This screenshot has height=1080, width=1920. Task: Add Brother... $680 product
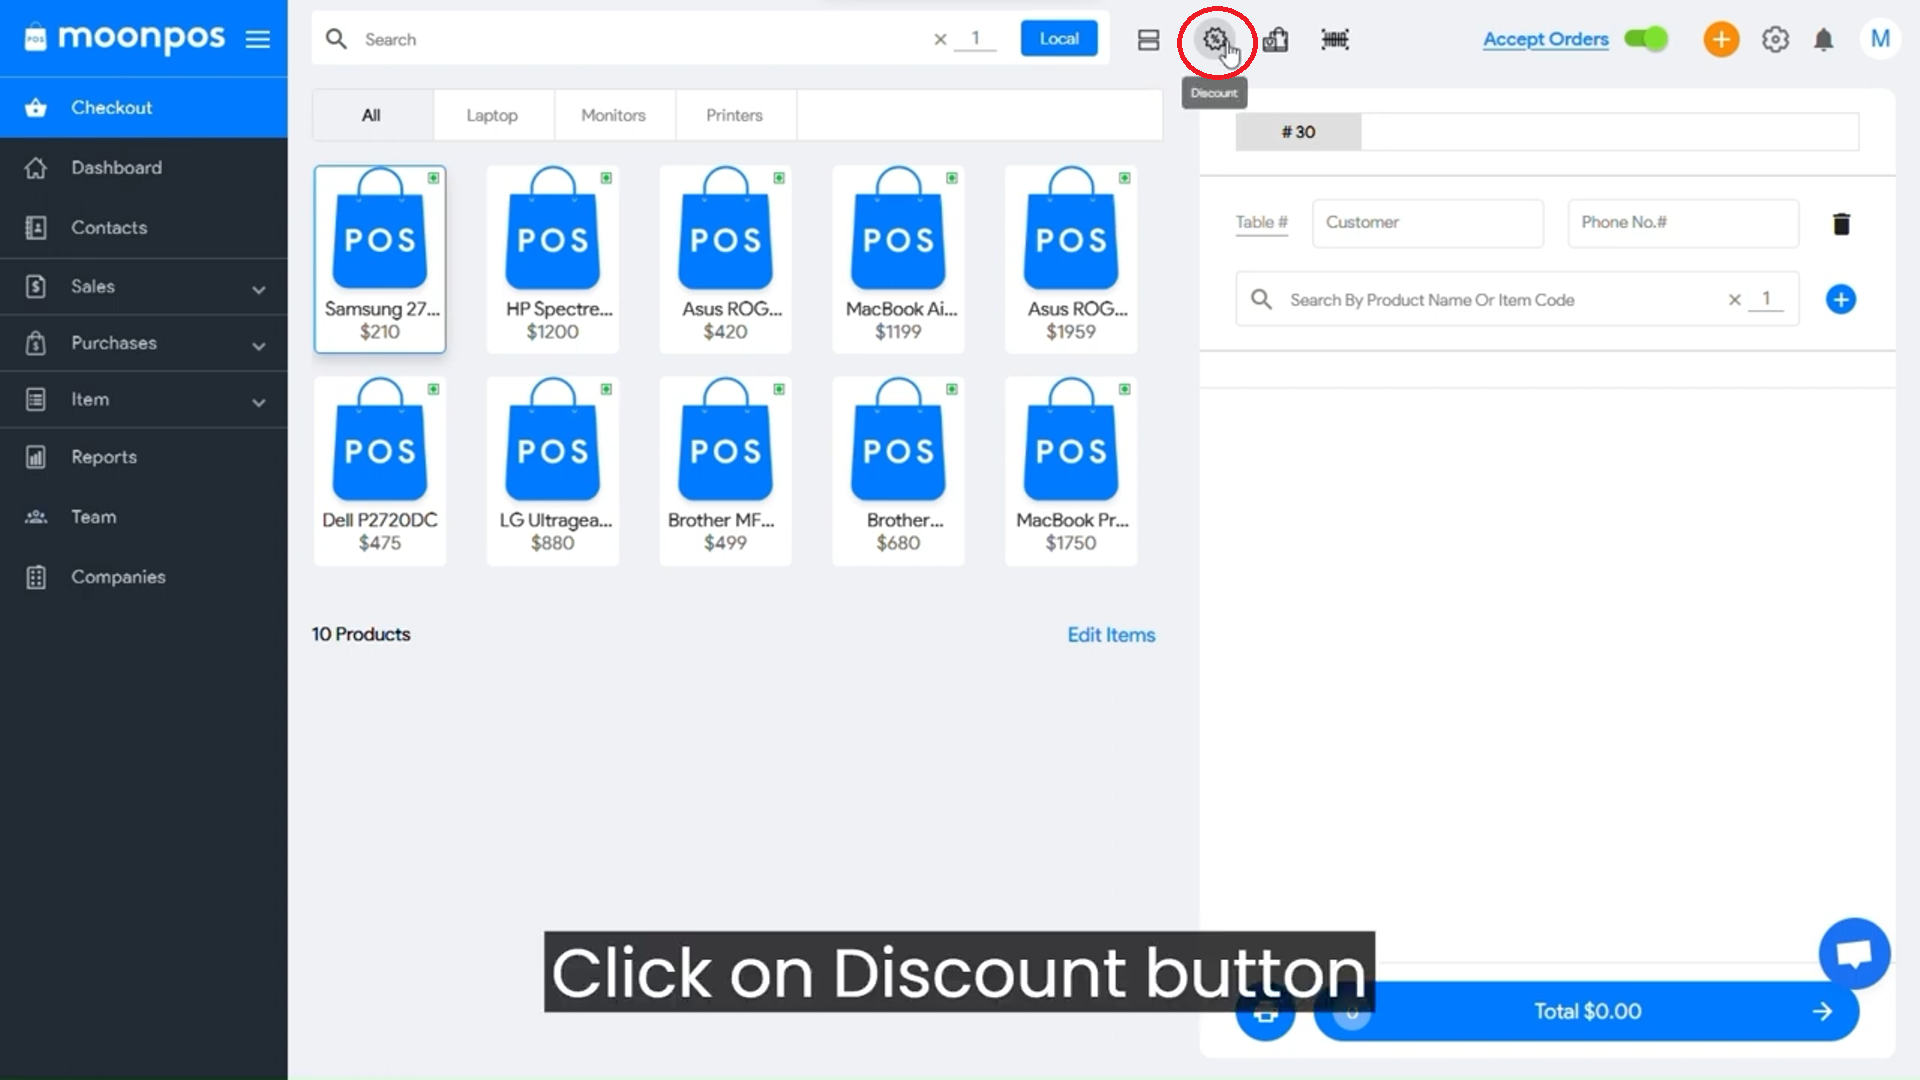pyautogui.click(x=898, y=471)
